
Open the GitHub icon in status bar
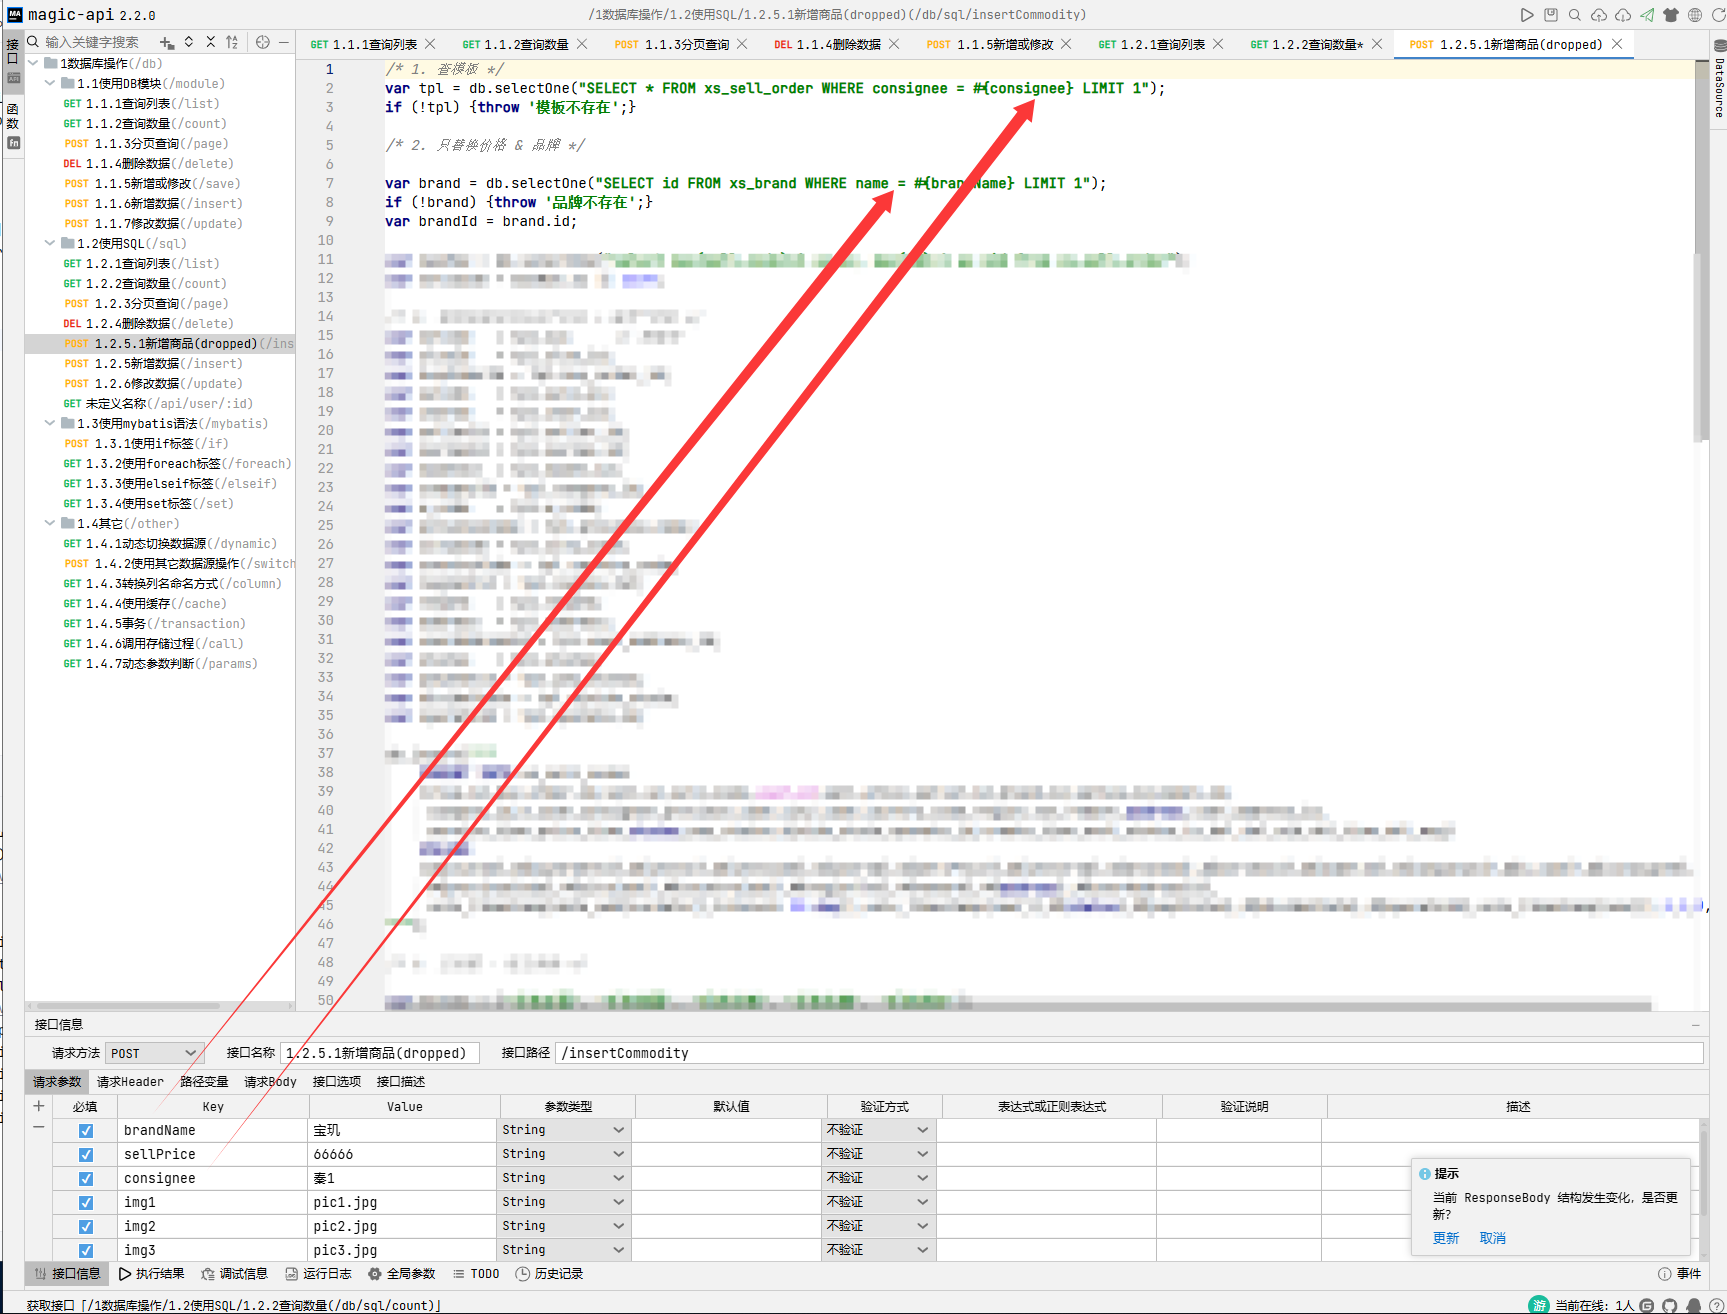click(1669, 1305)
